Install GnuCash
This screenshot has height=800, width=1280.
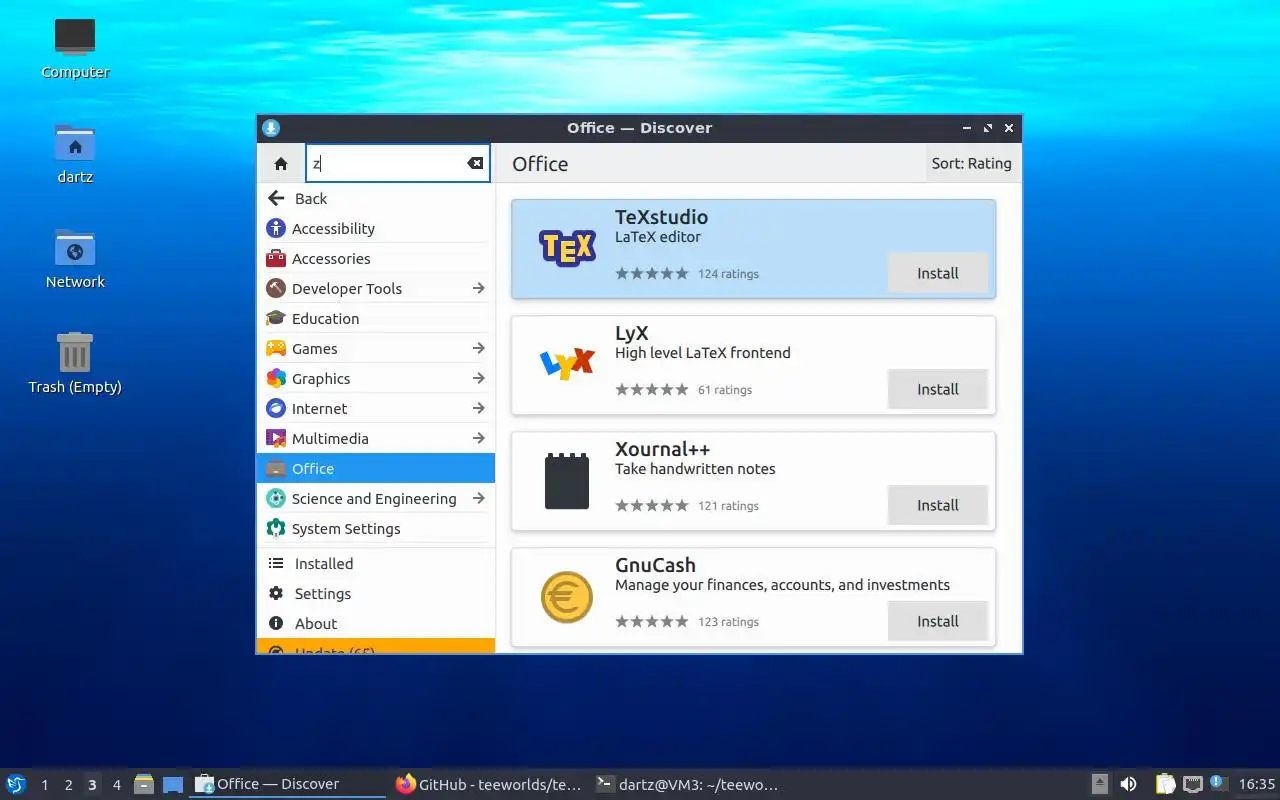938,621
